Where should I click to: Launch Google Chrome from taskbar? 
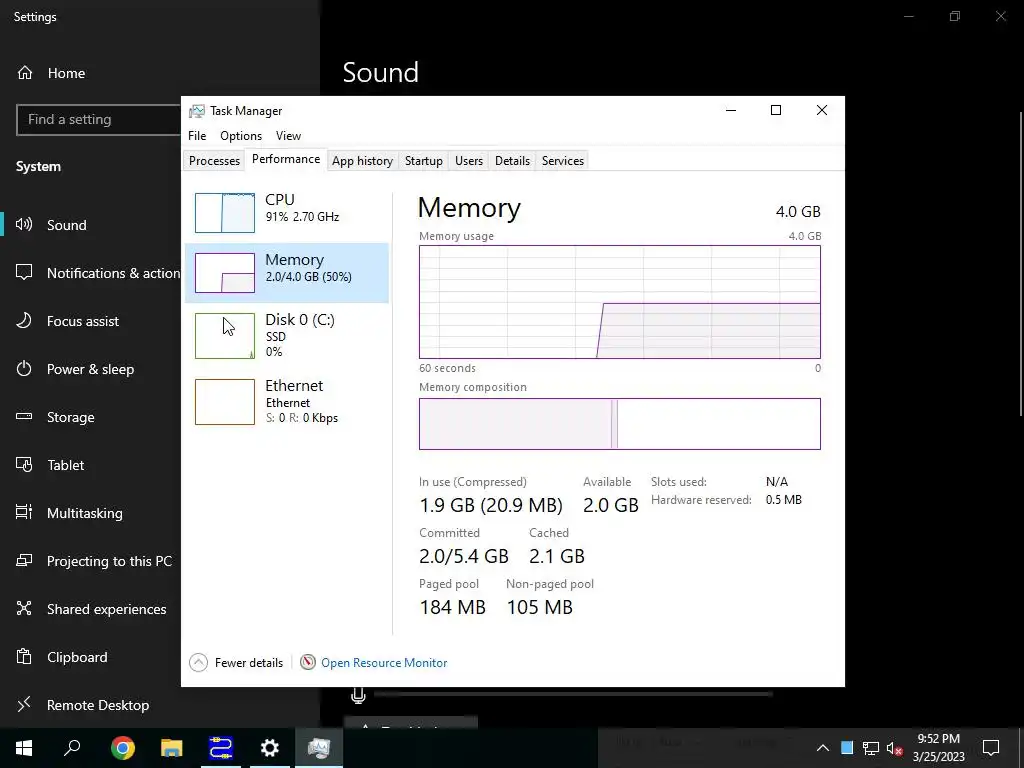(x=123, y=748)
